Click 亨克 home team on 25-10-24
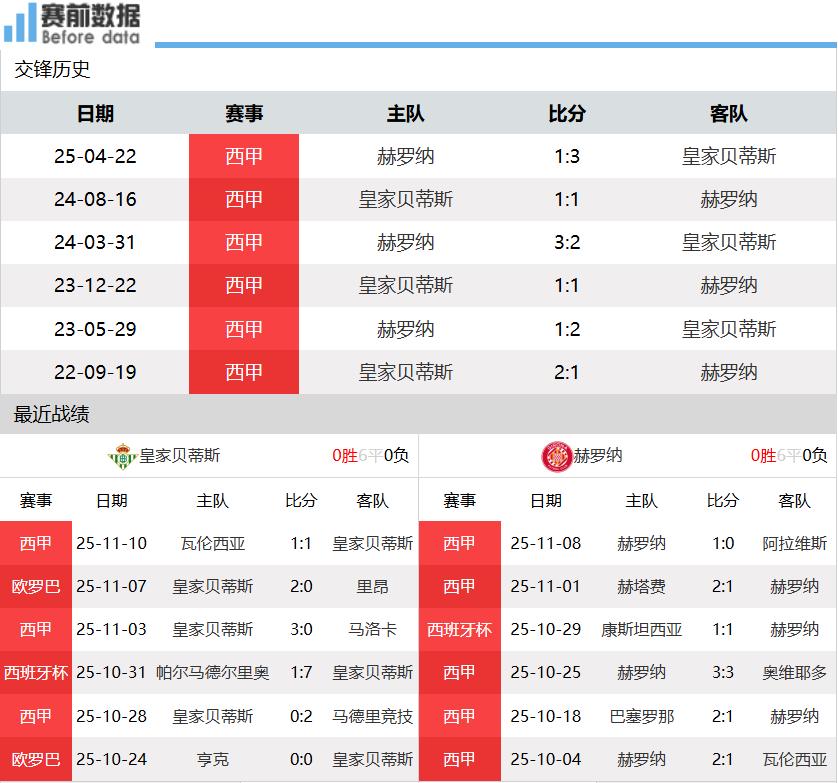 213,759
